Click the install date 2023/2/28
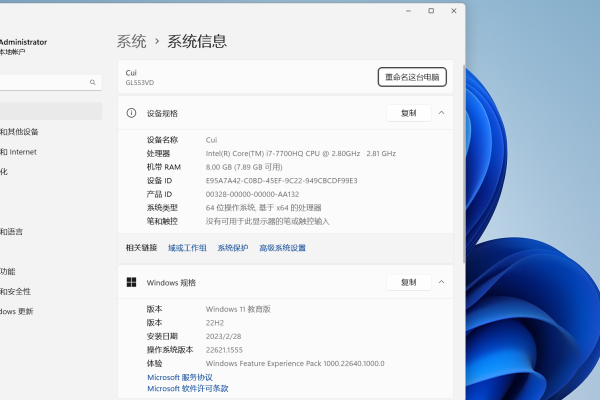This screenshot has height=400, width=600. pyautogui.click(x=223, y=336)
